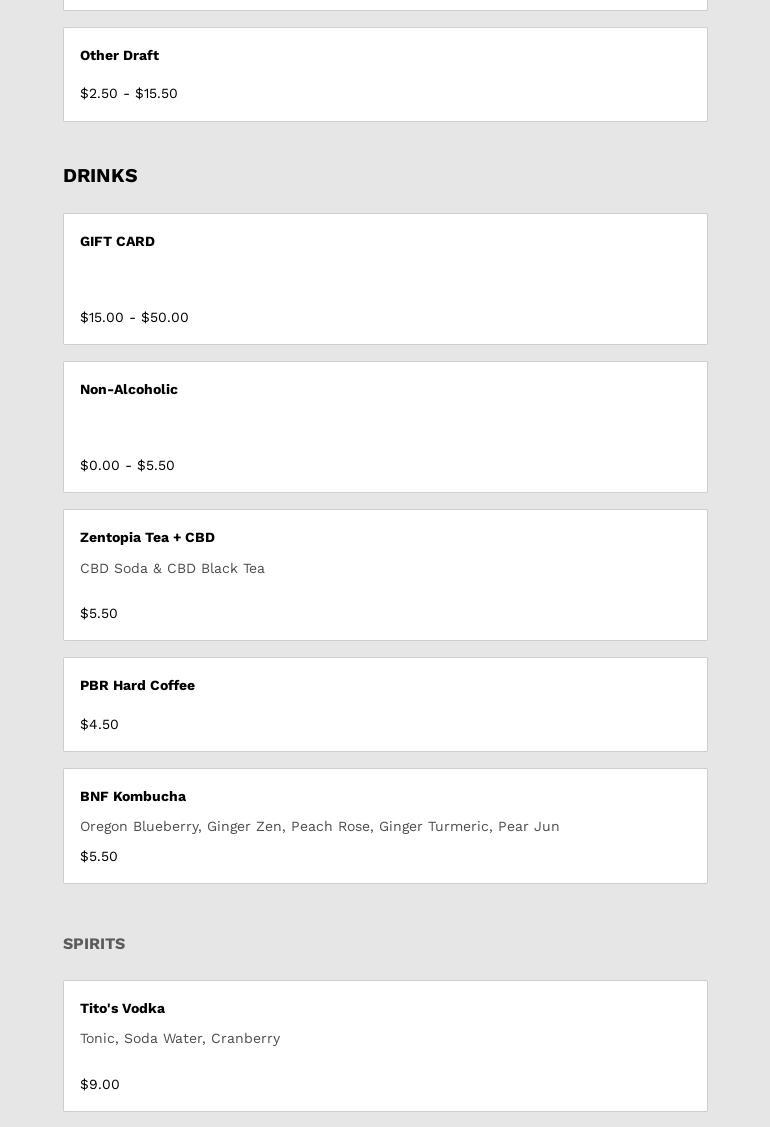The height and width of the screenshot is (1127, 770).
Task: Select the GIFT CARD item title
Action: tap(117, 242)
